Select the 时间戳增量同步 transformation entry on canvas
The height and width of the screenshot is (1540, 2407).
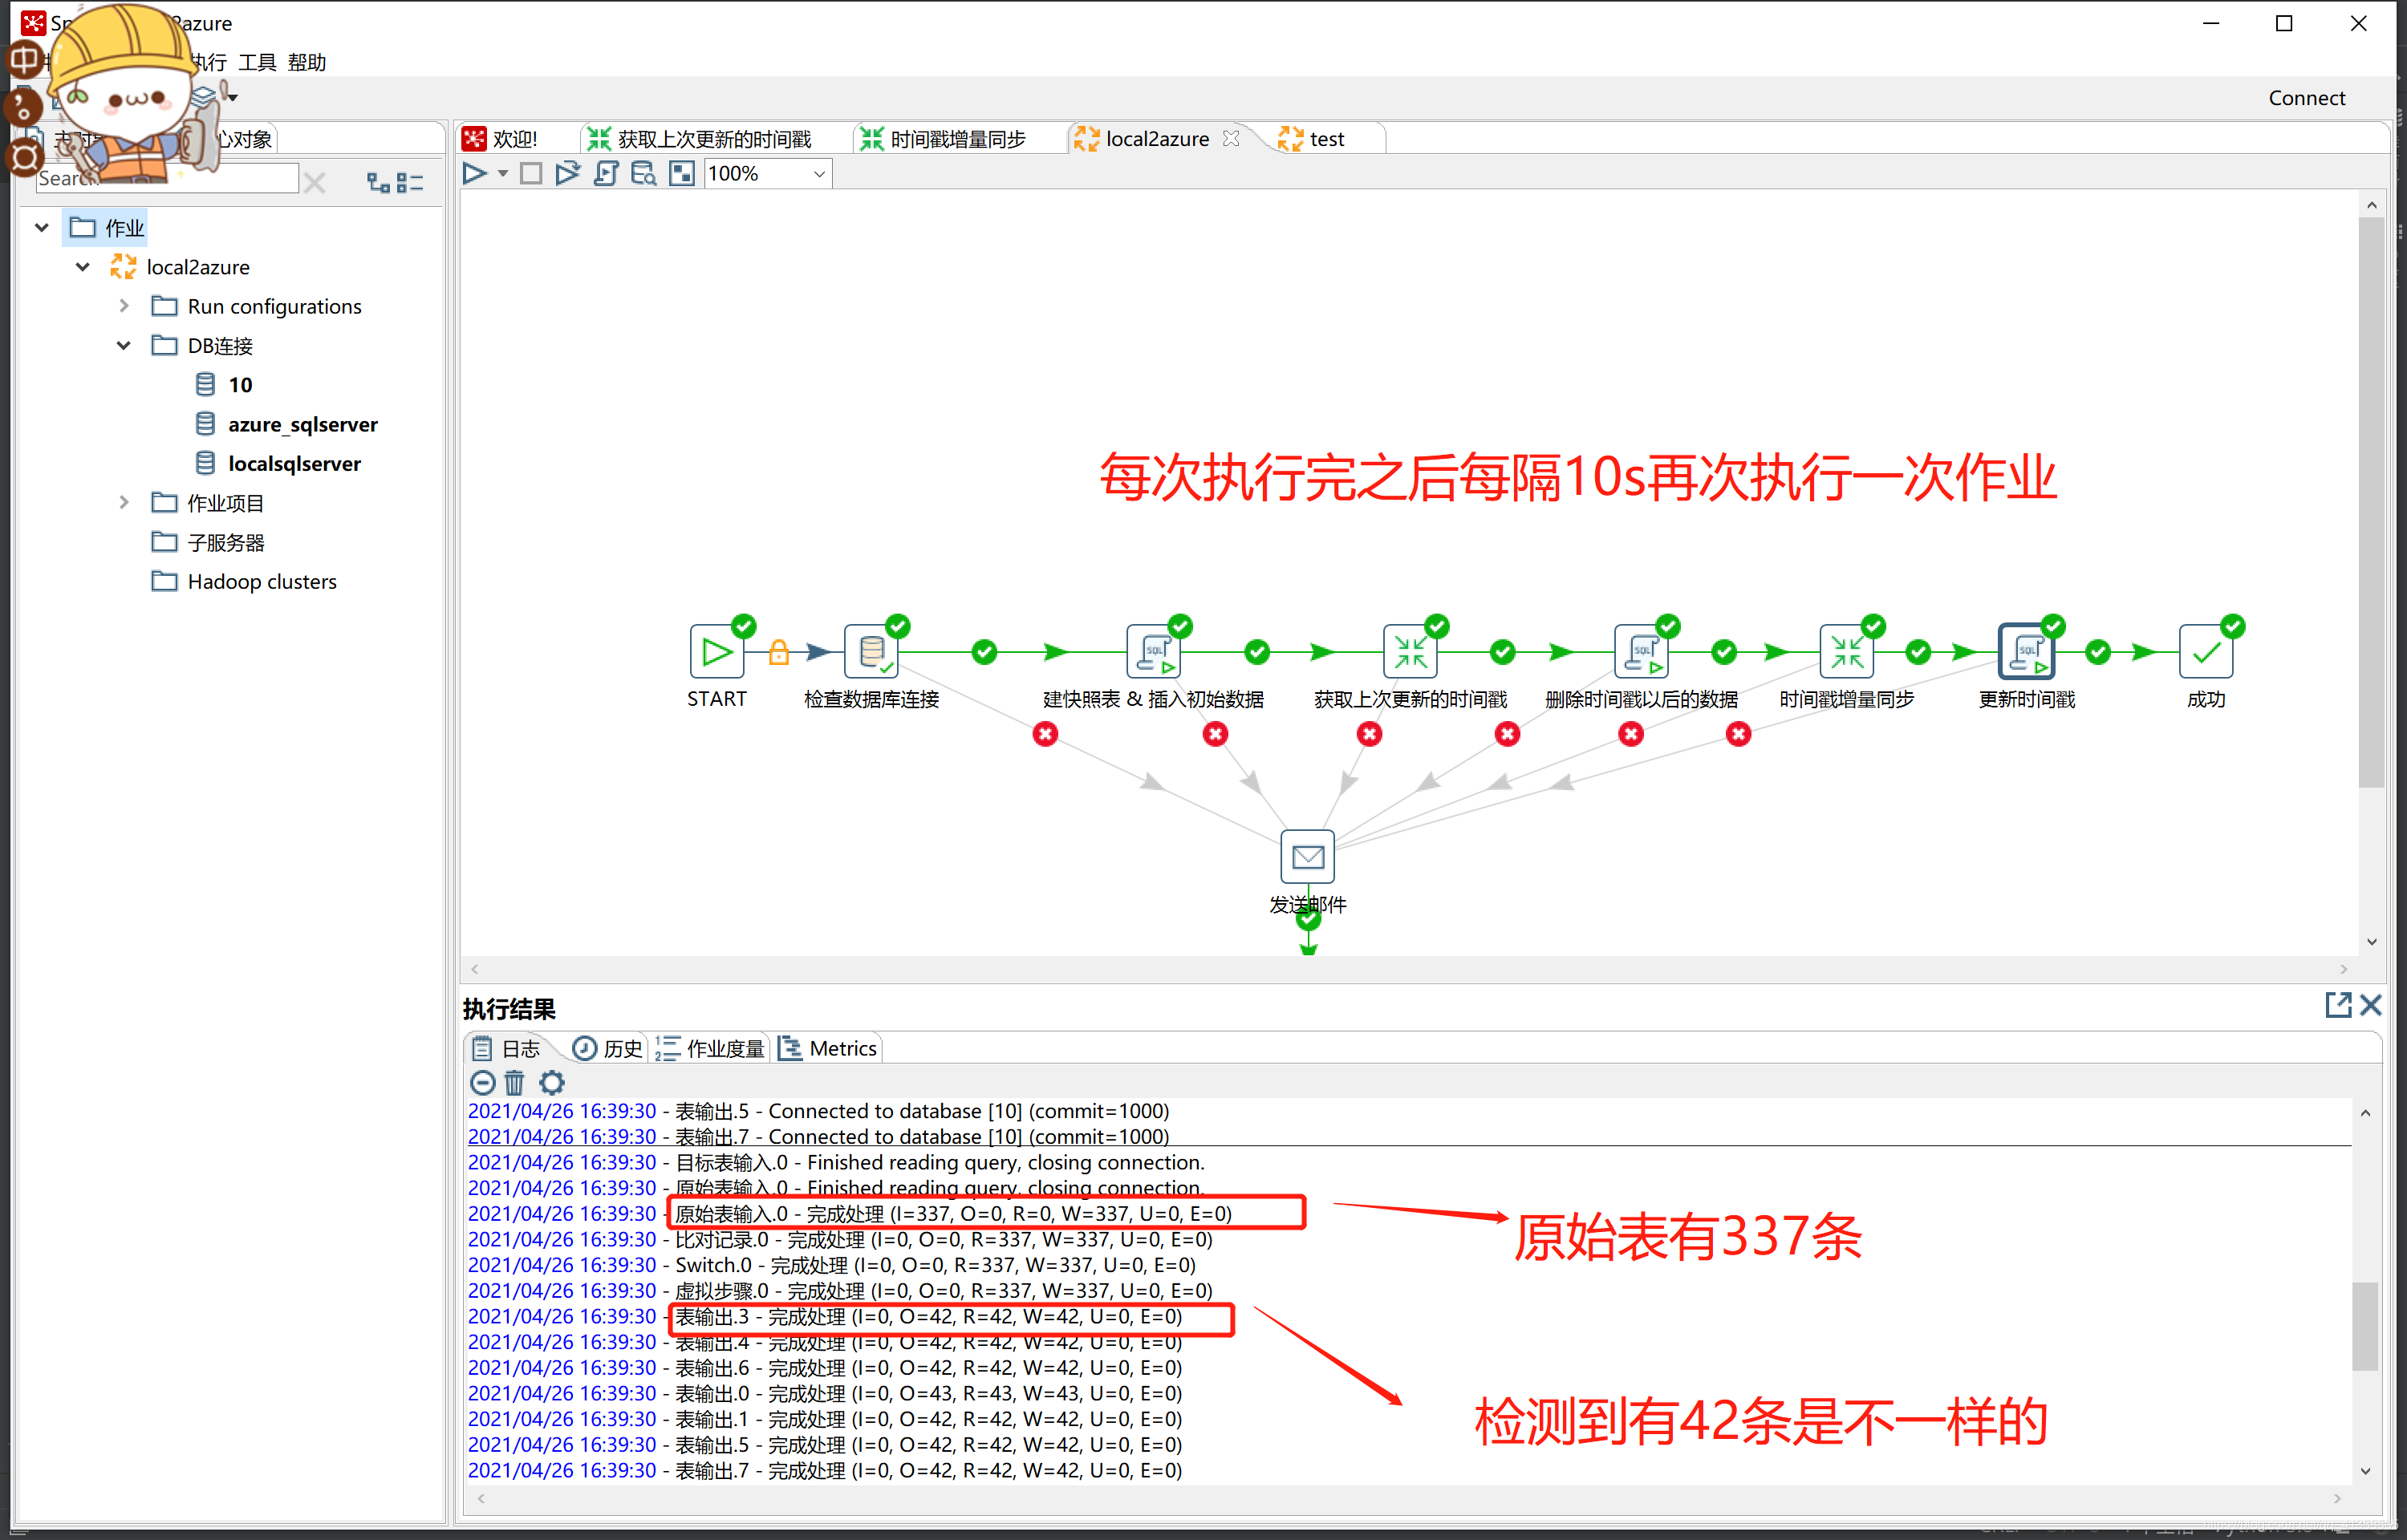(1846, 652)
